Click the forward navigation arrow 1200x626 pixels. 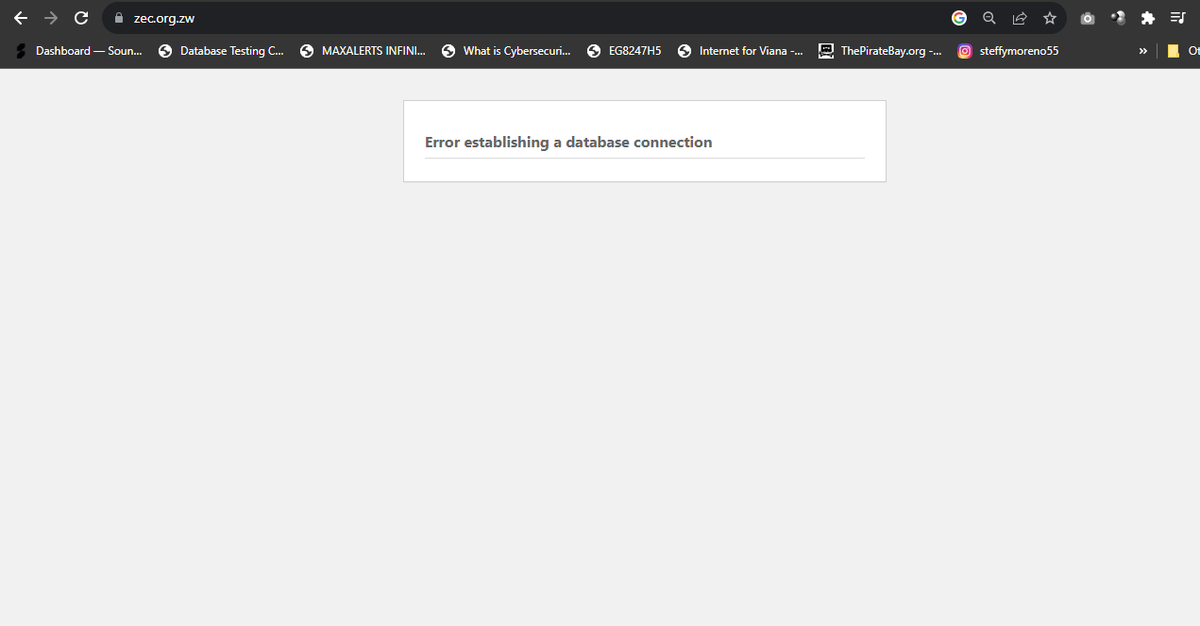point(51,18)
